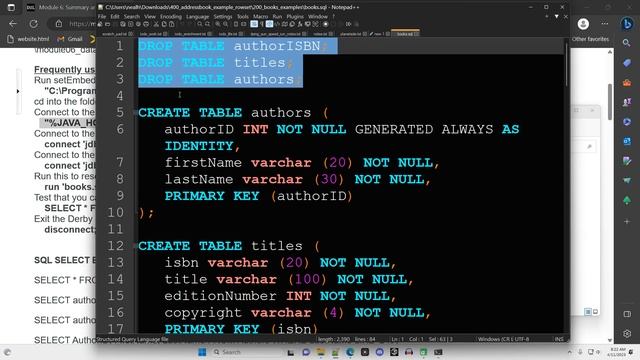Go back in the Edge browser

(13, 24)
